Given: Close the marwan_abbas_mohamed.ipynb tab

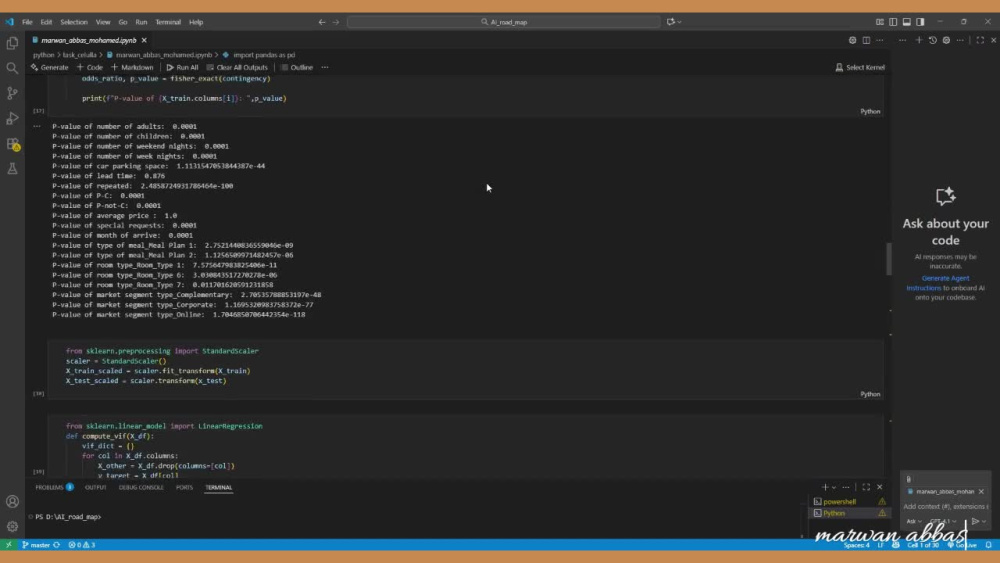Looking at the screenshot, I should (144, 40).
